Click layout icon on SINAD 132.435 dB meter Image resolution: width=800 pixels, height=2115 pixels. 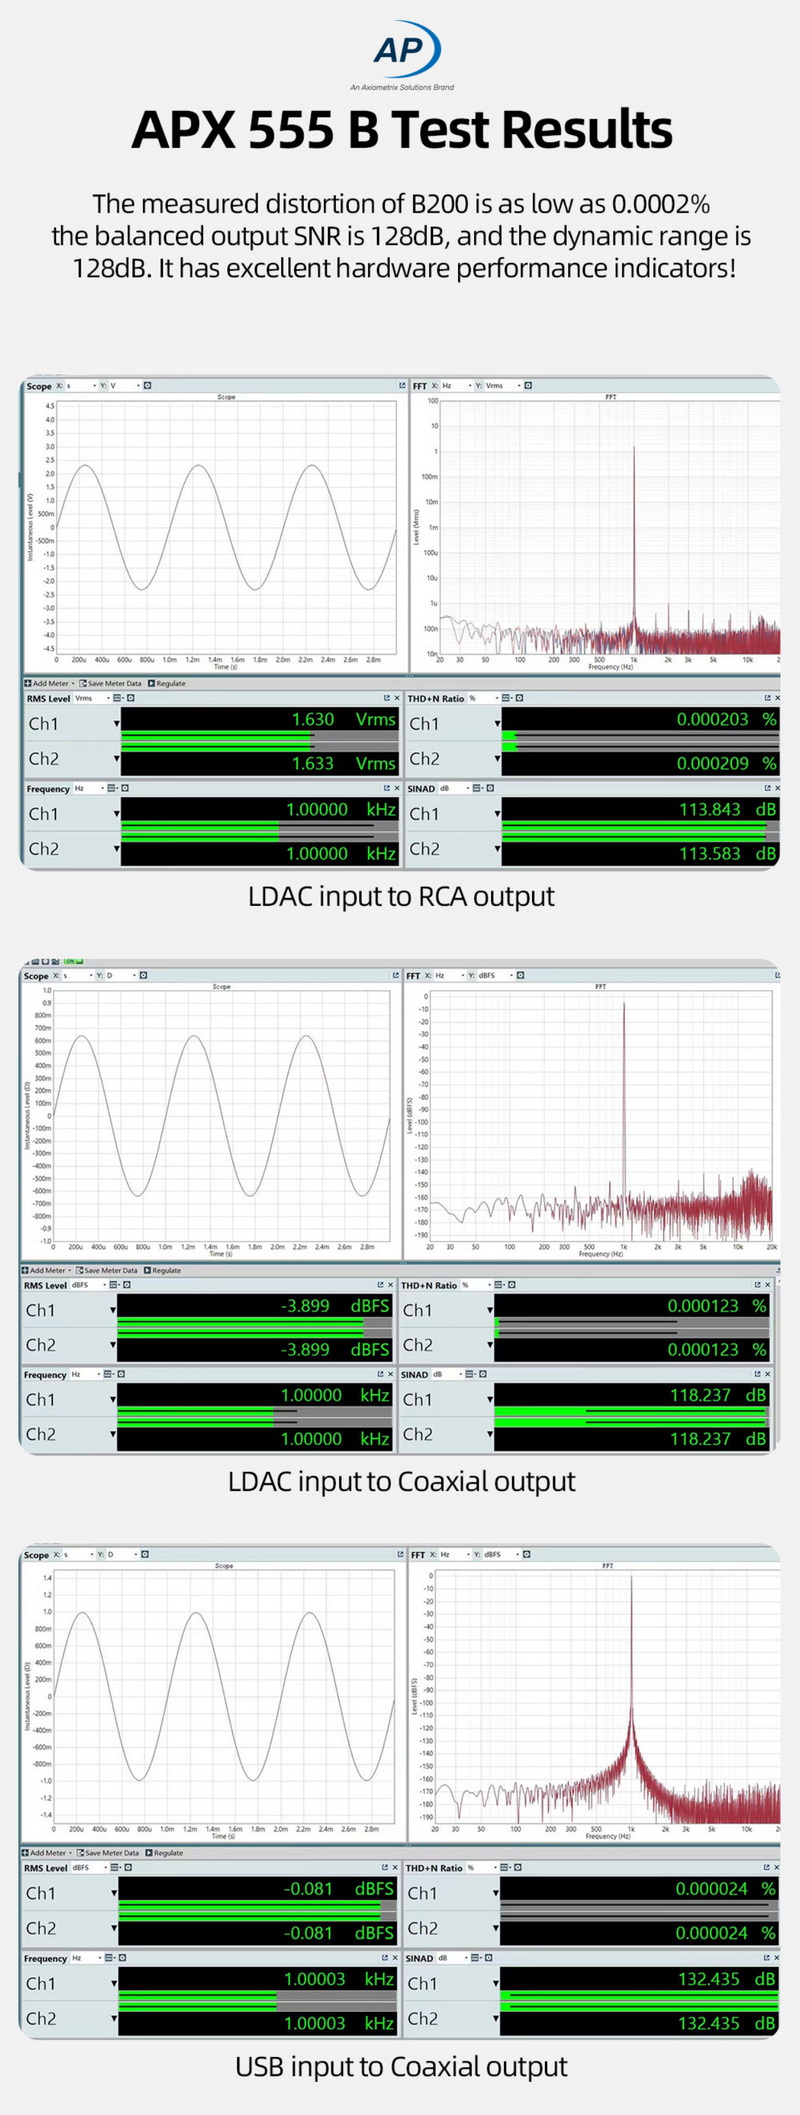pyautogui.click(x=477, y=1958)
